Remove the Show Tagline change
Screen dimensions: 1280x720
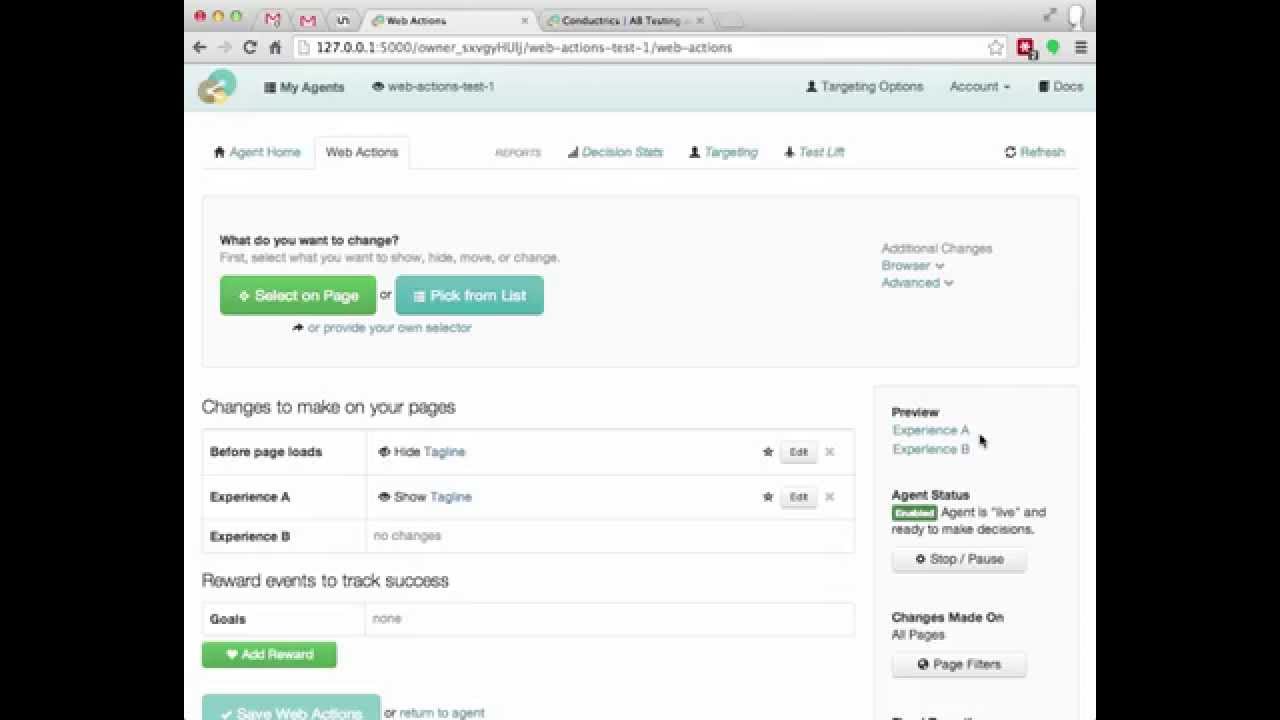click(x=829, y=497)
